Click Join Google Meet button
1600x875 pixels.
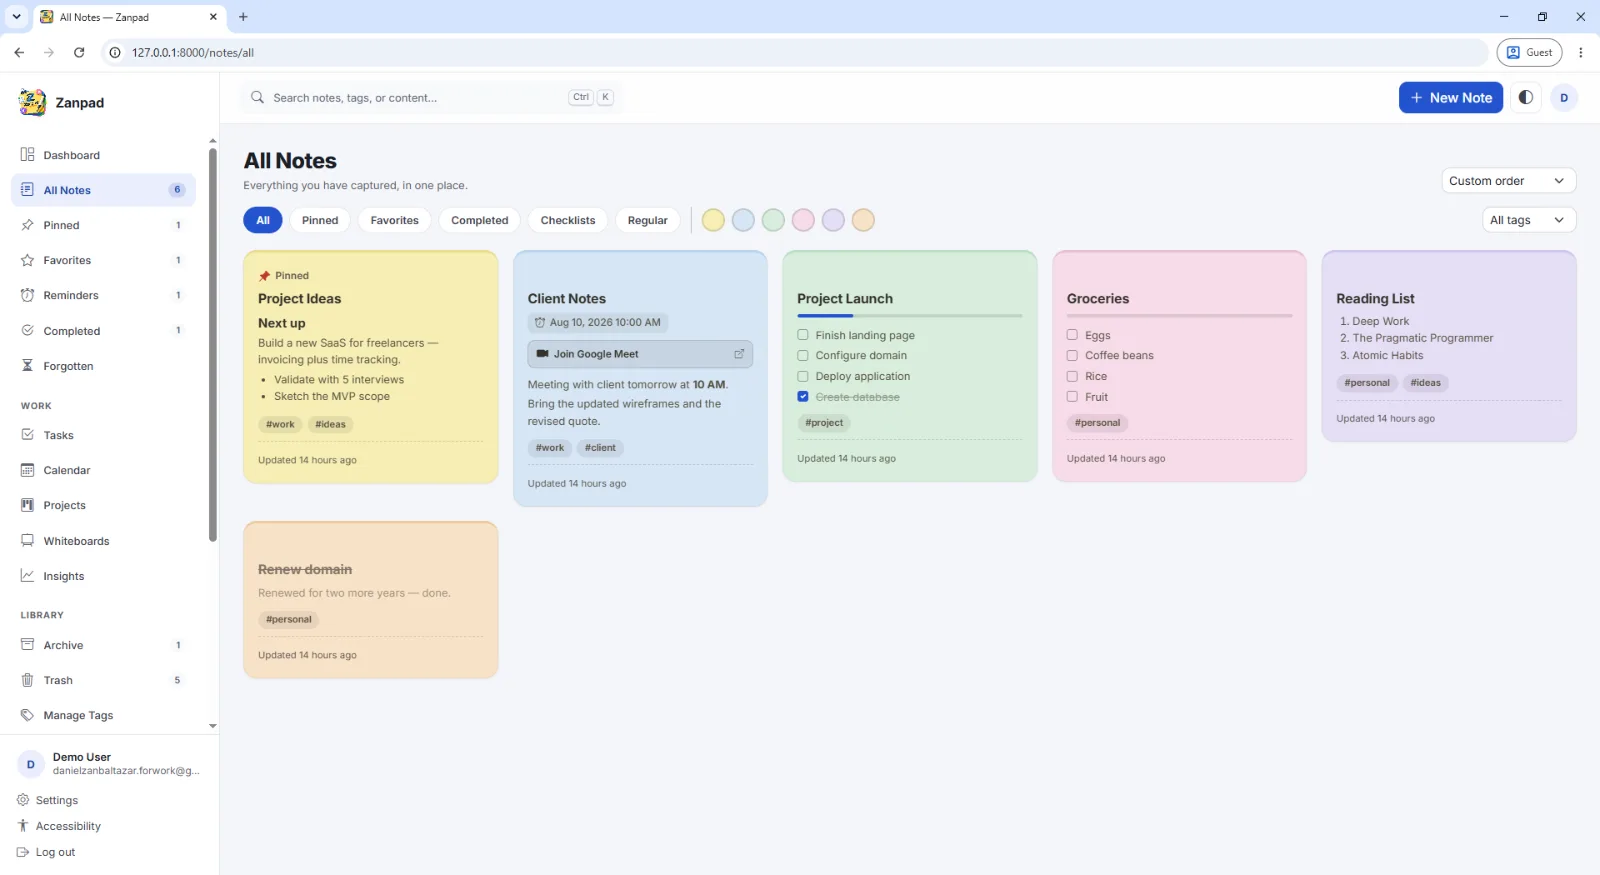640,354
